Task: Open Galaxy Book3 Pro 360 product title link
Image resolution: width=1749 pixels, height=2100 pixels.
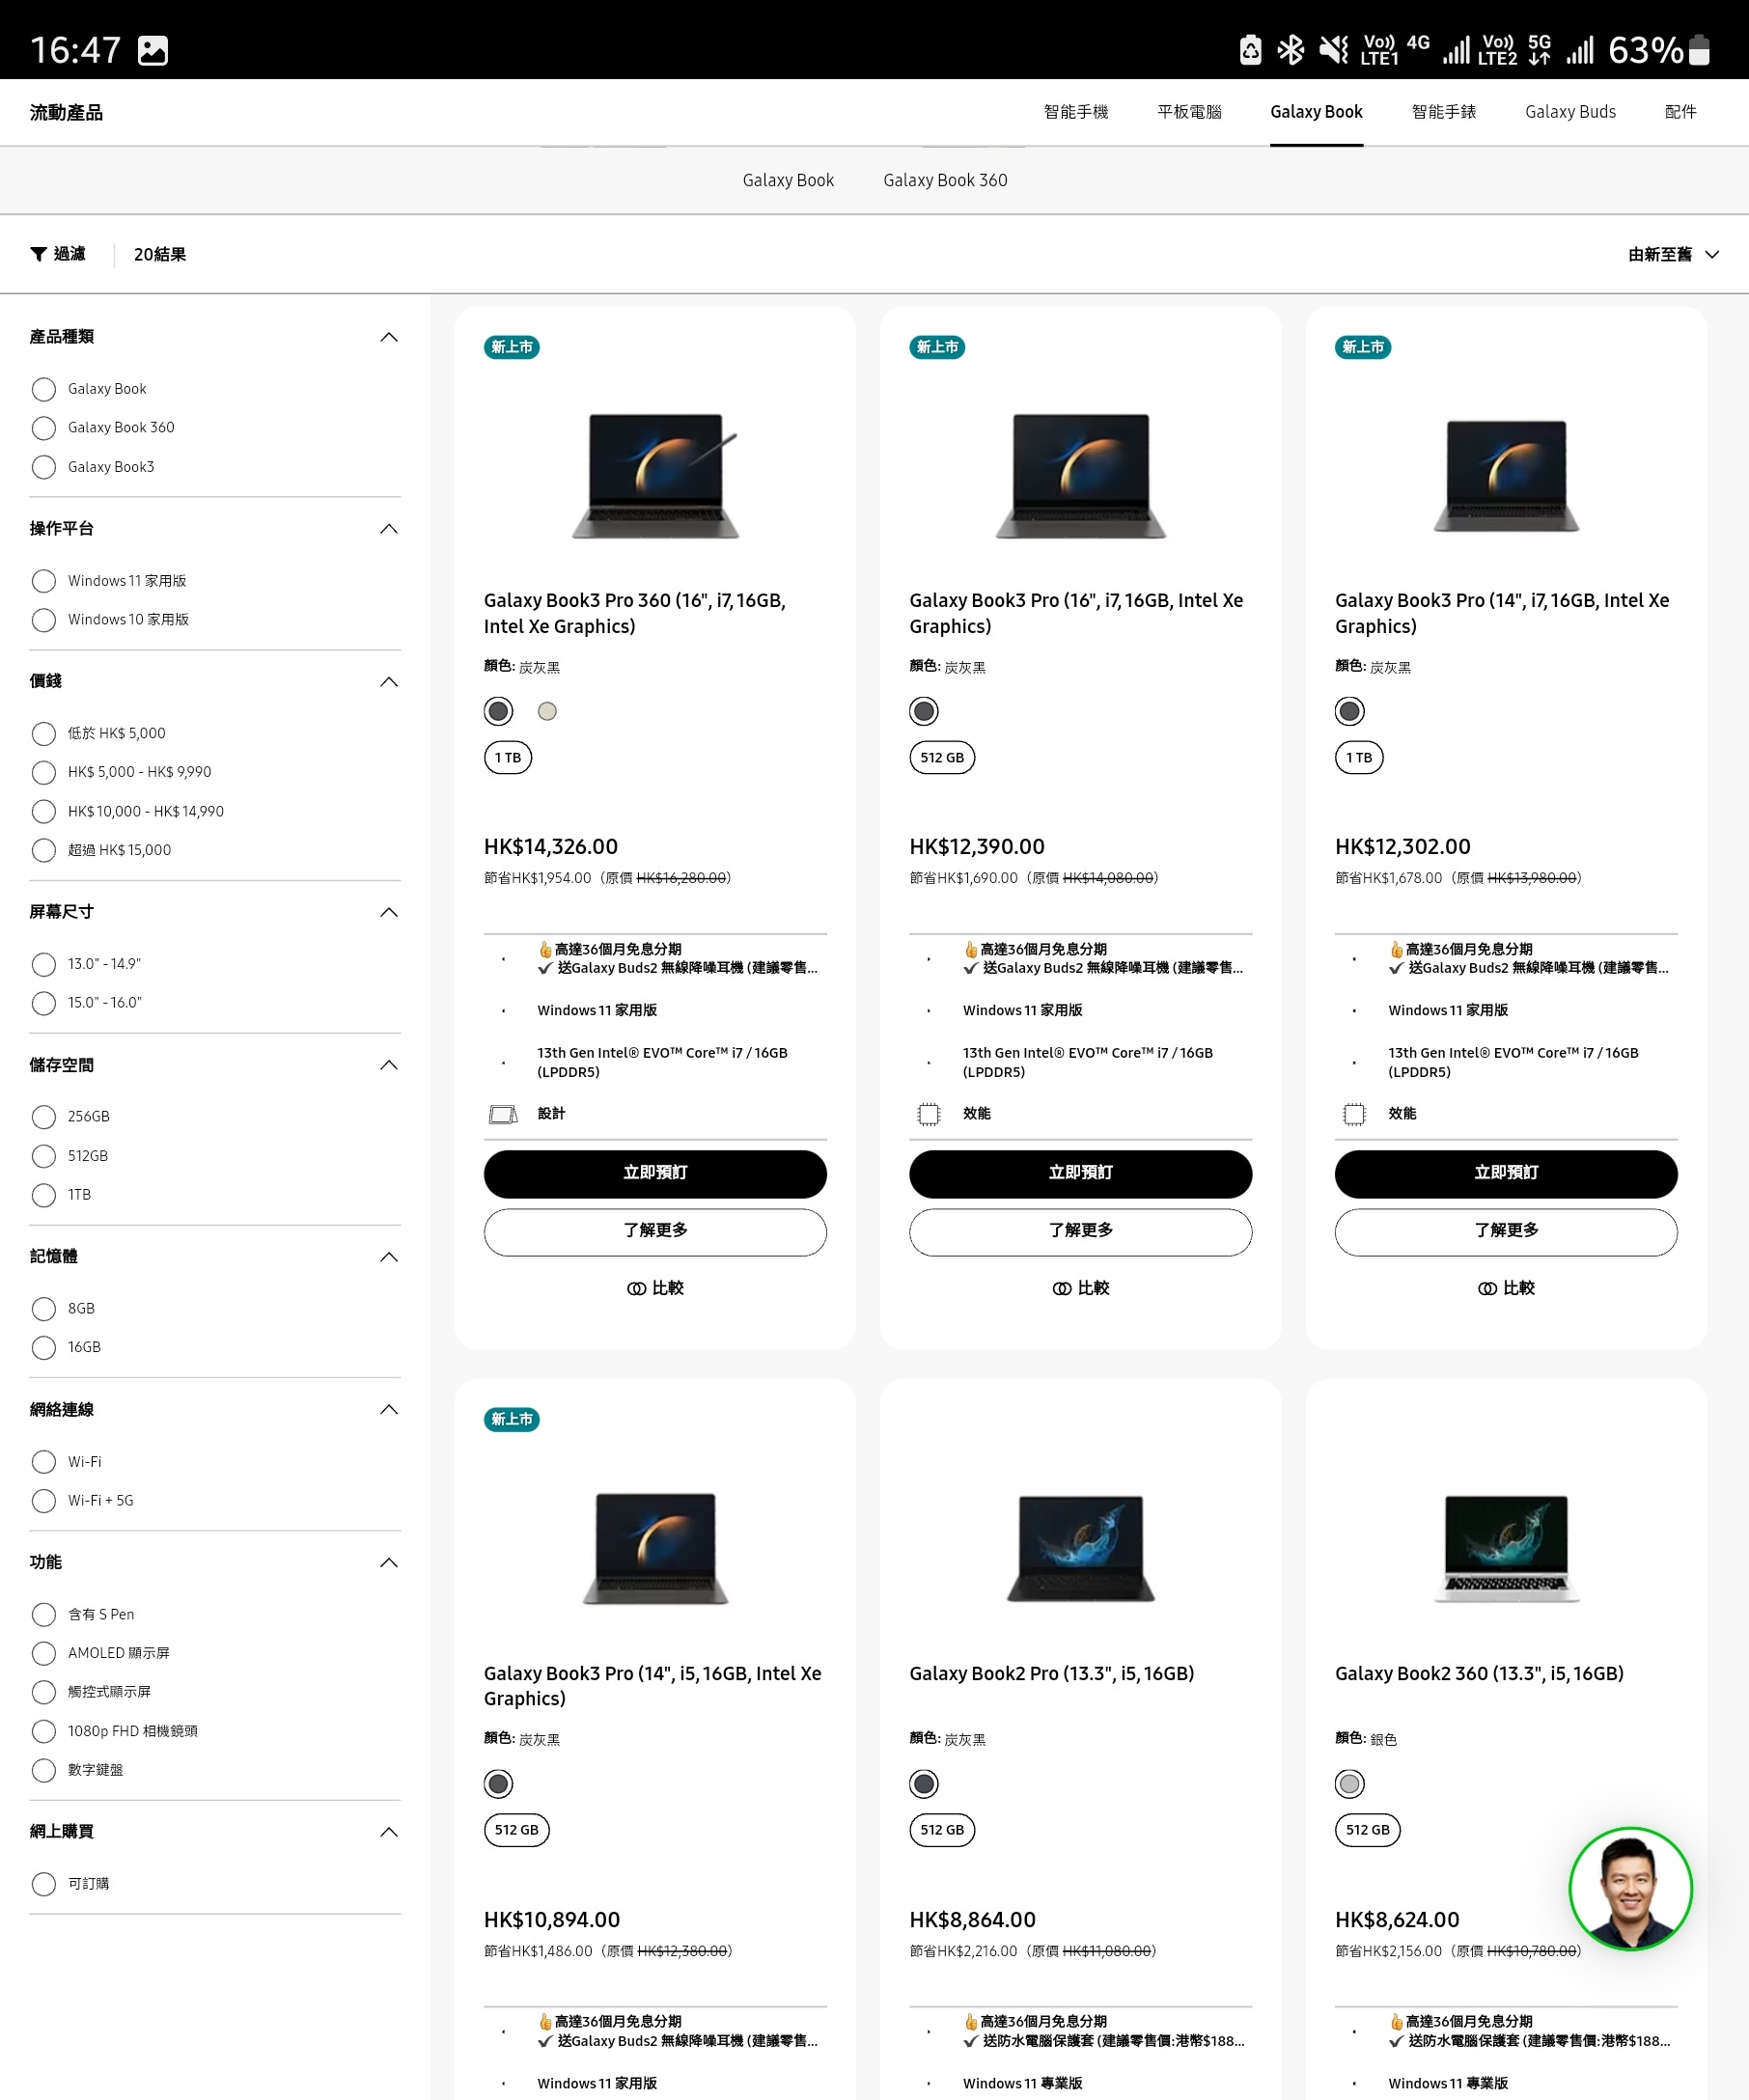Action: click(x=635, y=613)
